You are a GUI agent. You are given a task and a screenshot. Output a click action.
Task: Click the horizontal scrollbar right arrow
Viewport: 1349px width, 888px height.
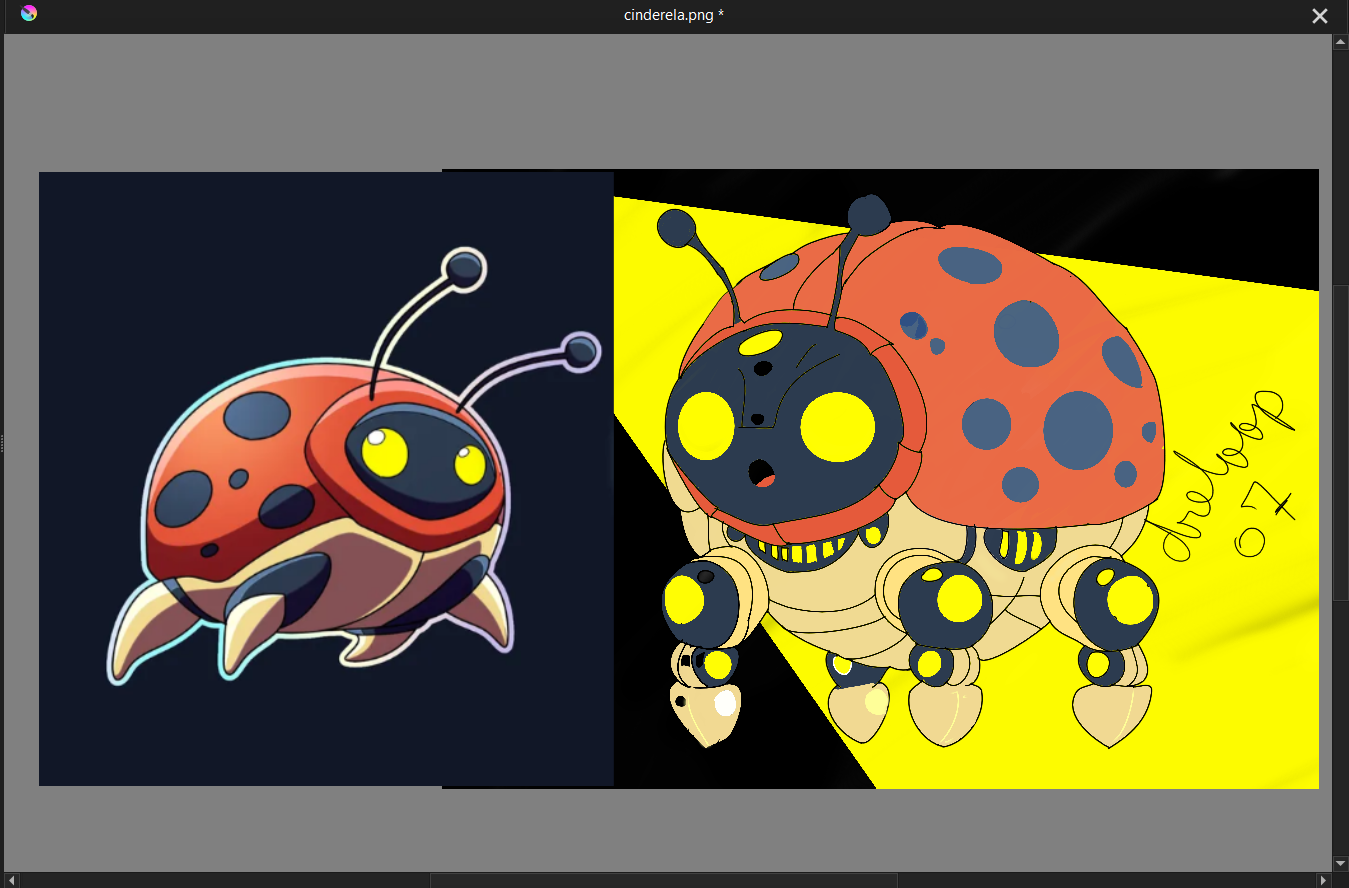tap(1323, 880)
